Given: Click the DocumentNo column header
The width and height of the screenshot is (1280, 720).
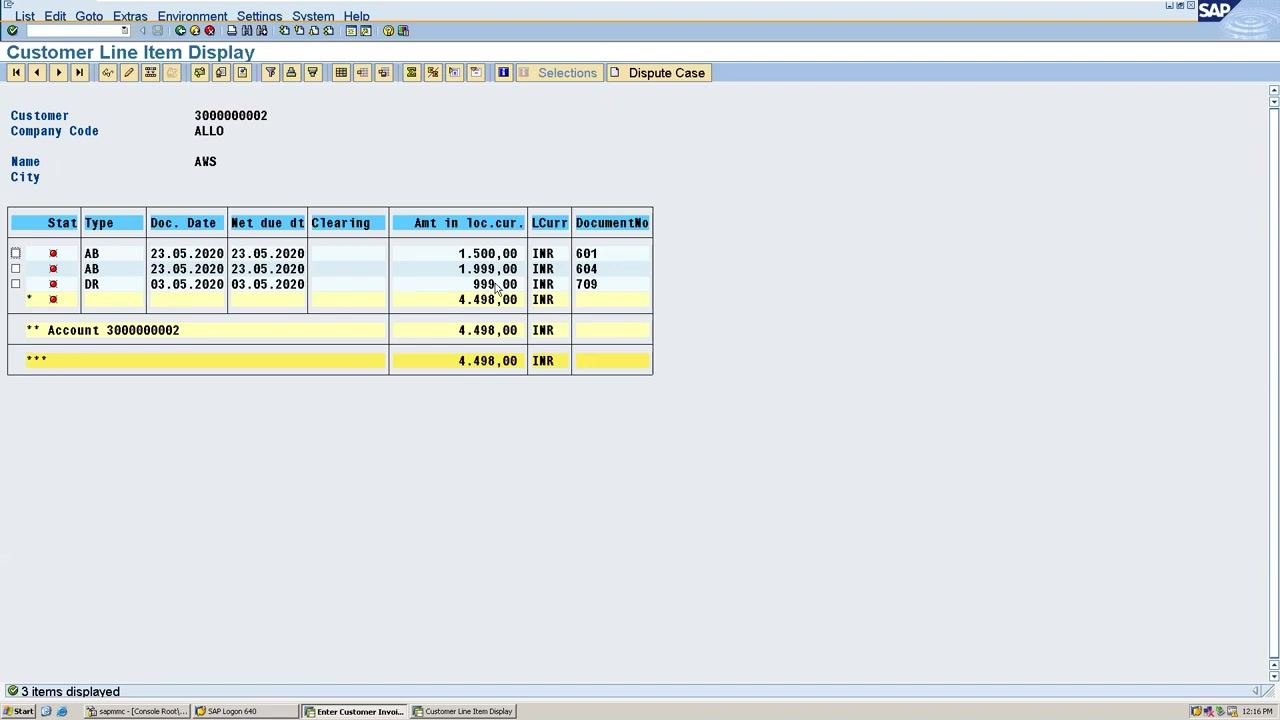Looking at the screenshot, I should coord(612,223).
